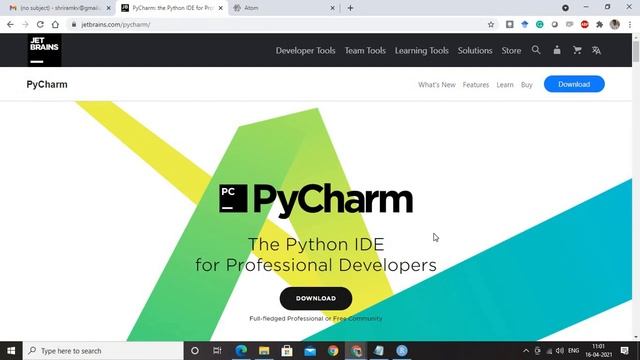Open the notification center icon
This screenshot has height=360, width=640.
624,351
